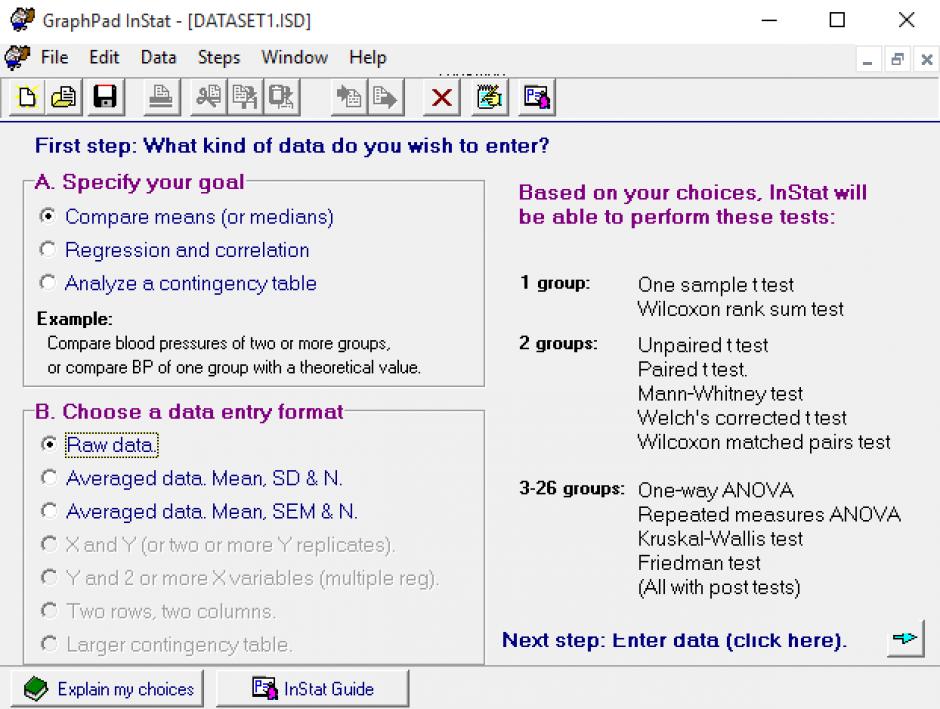Screen dimensions: 940x709
Task: Click the 'Repeated measures ANOVA' text
Action: click(769, 515)
